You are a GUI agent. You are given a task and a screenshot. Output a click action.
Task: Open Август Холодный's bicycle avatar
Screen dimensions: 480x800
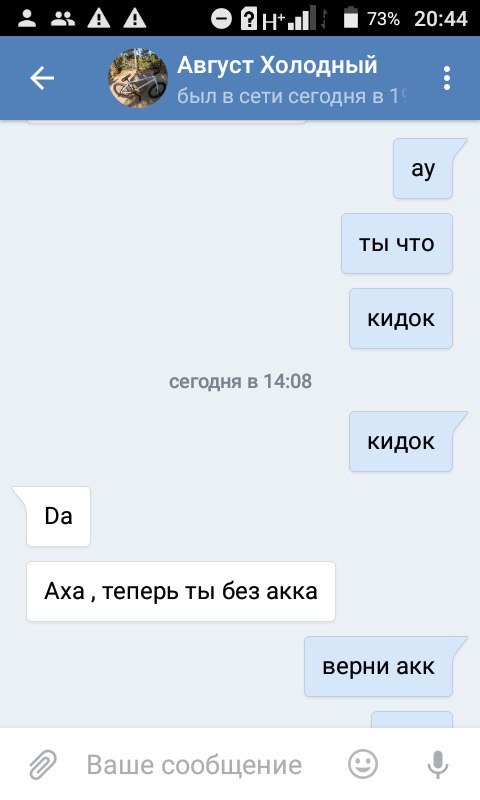tap(138, 78)
